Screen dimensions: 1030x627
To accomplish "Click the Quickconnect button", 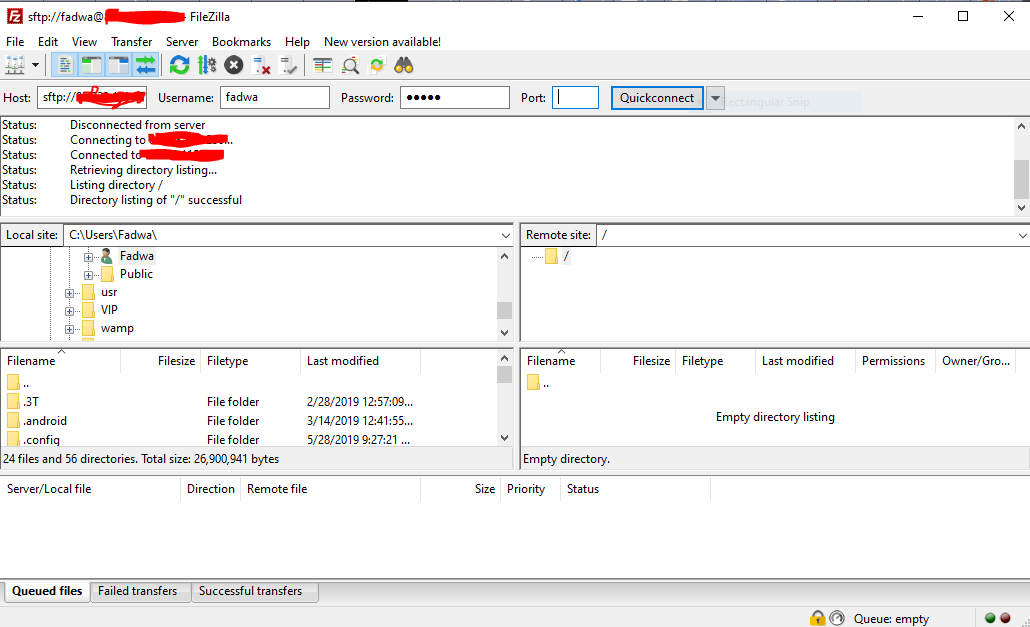I will (x=657, y=98).
